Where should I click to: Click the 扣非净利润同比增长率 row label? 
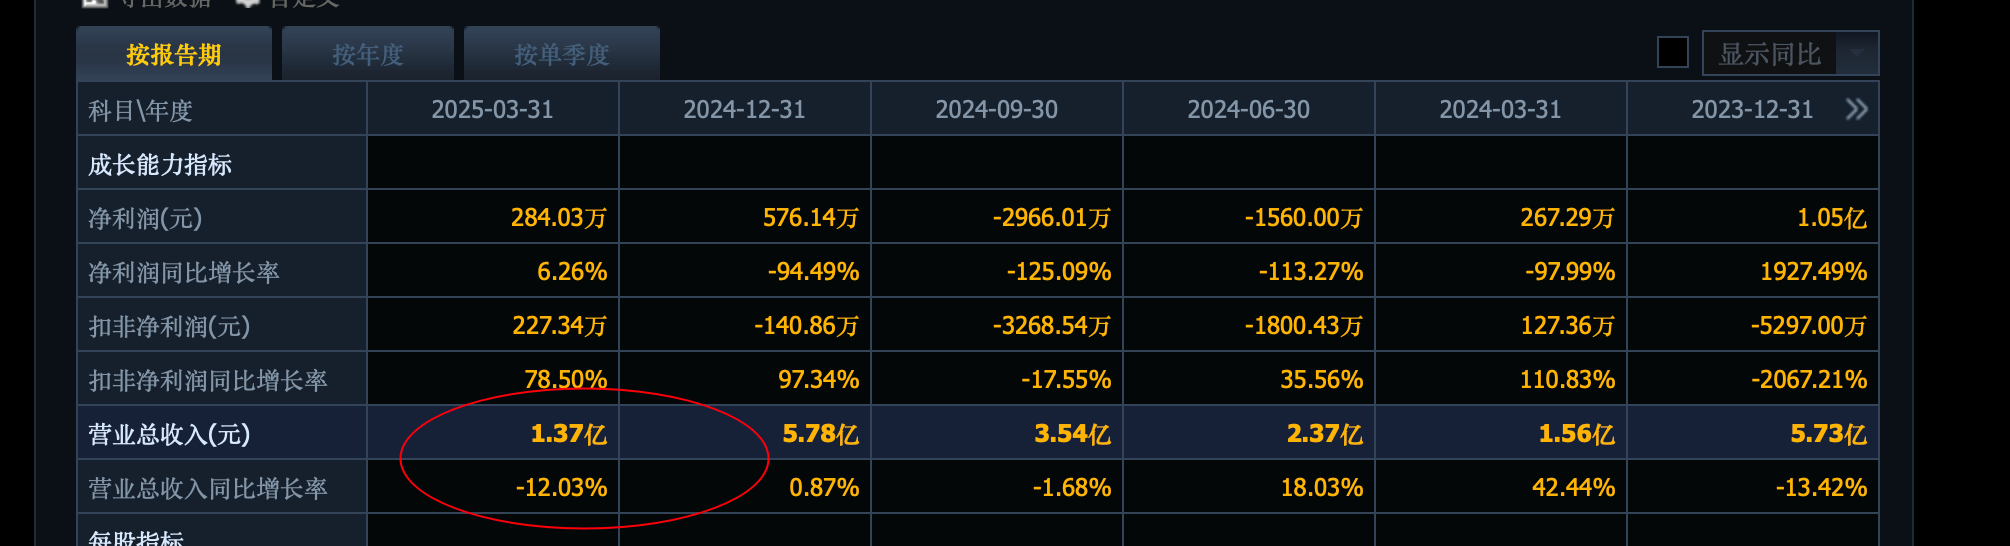pyautogui.click(x=208, y=380)
